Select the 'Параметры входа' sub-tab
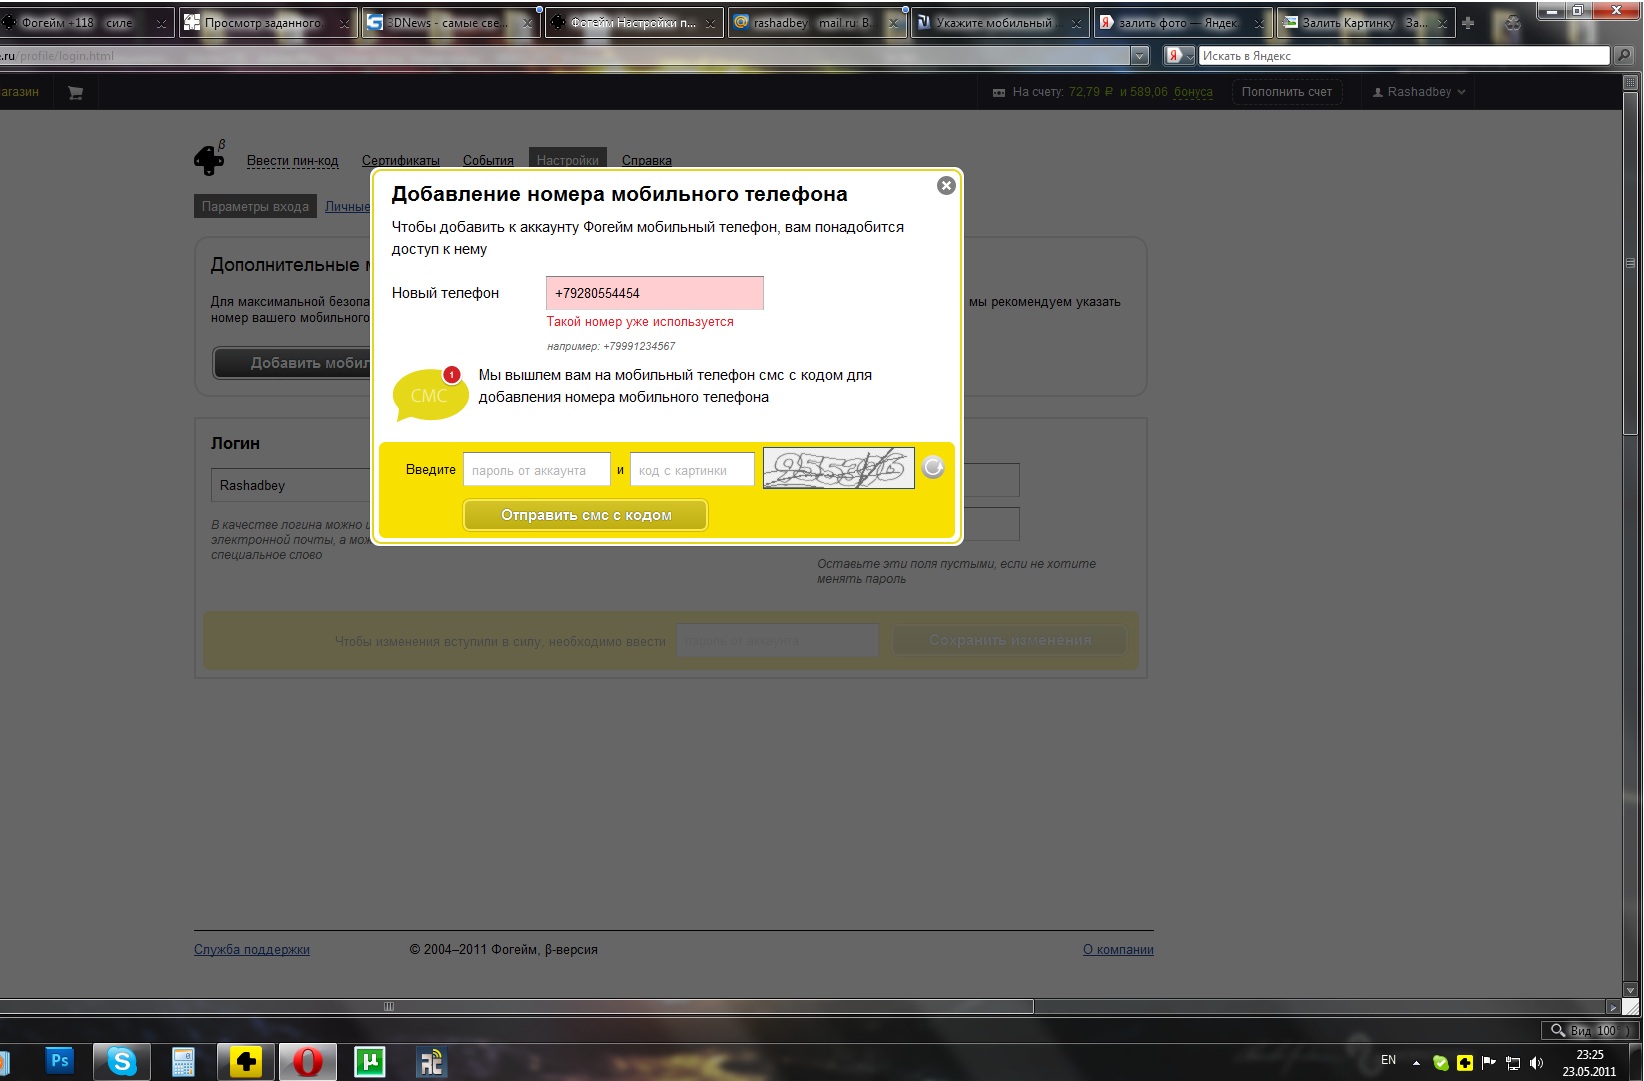1644x1081 pixels. [255, 206]
